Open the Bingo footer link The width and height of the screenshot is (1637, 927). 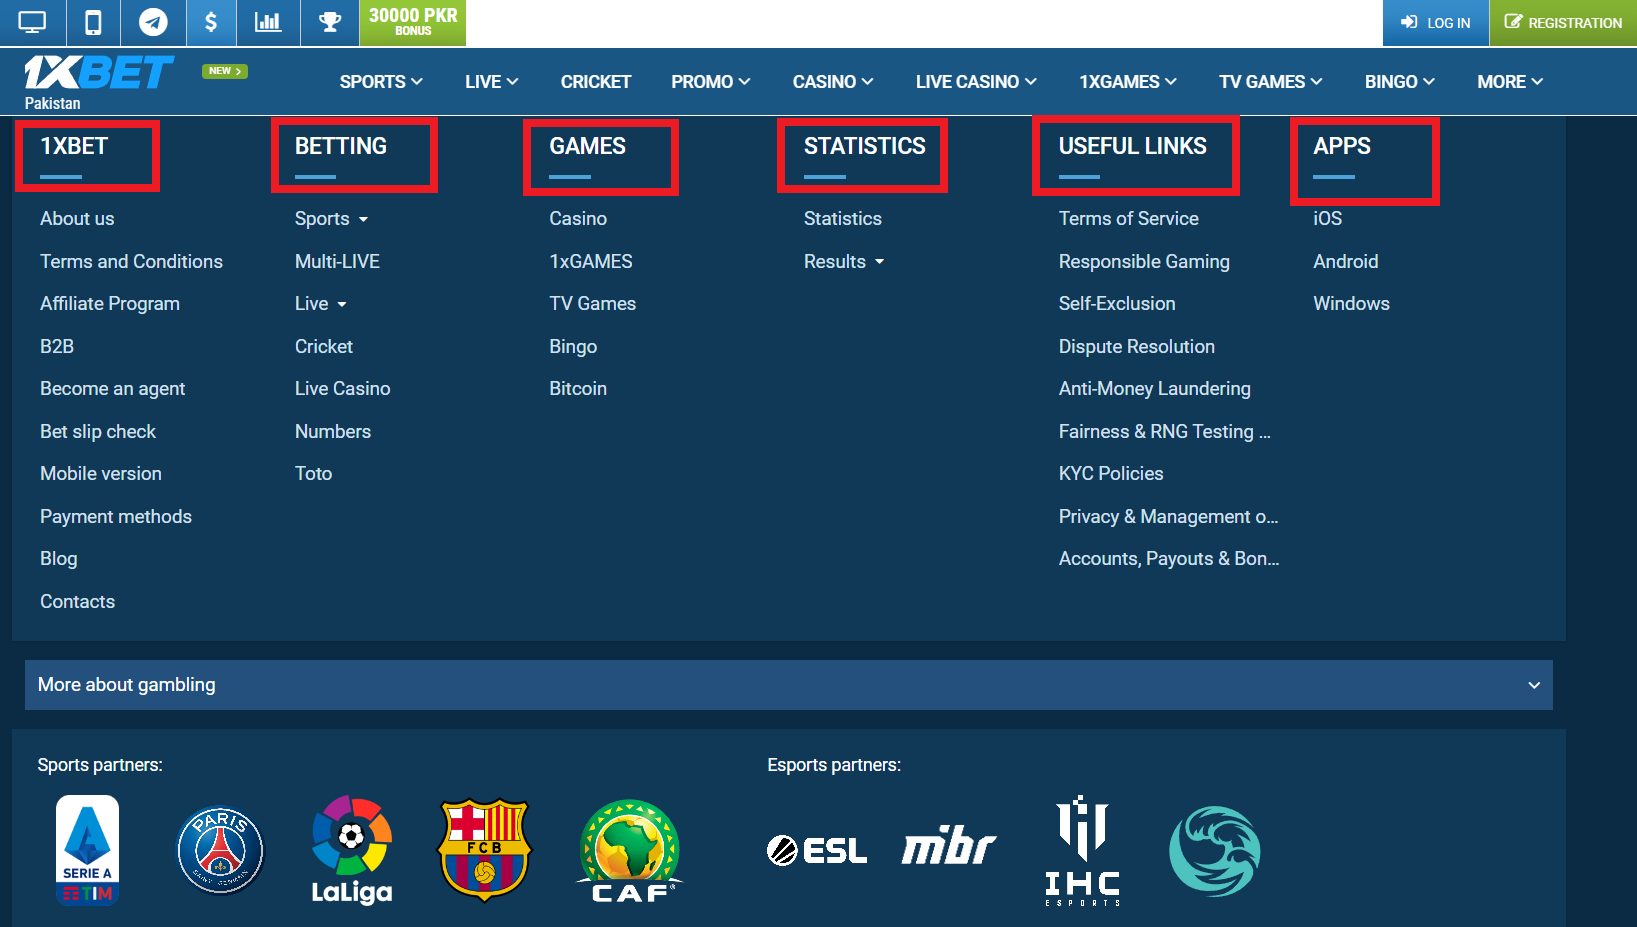click(573, 346)
